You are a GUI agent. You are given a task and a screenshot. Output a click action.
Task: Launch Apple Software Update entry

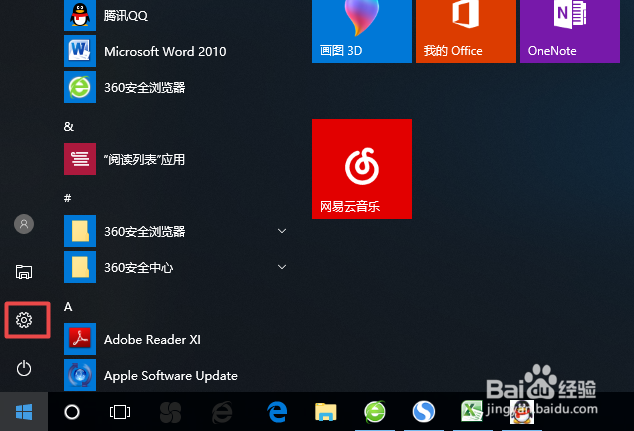[x=178, y=375]
